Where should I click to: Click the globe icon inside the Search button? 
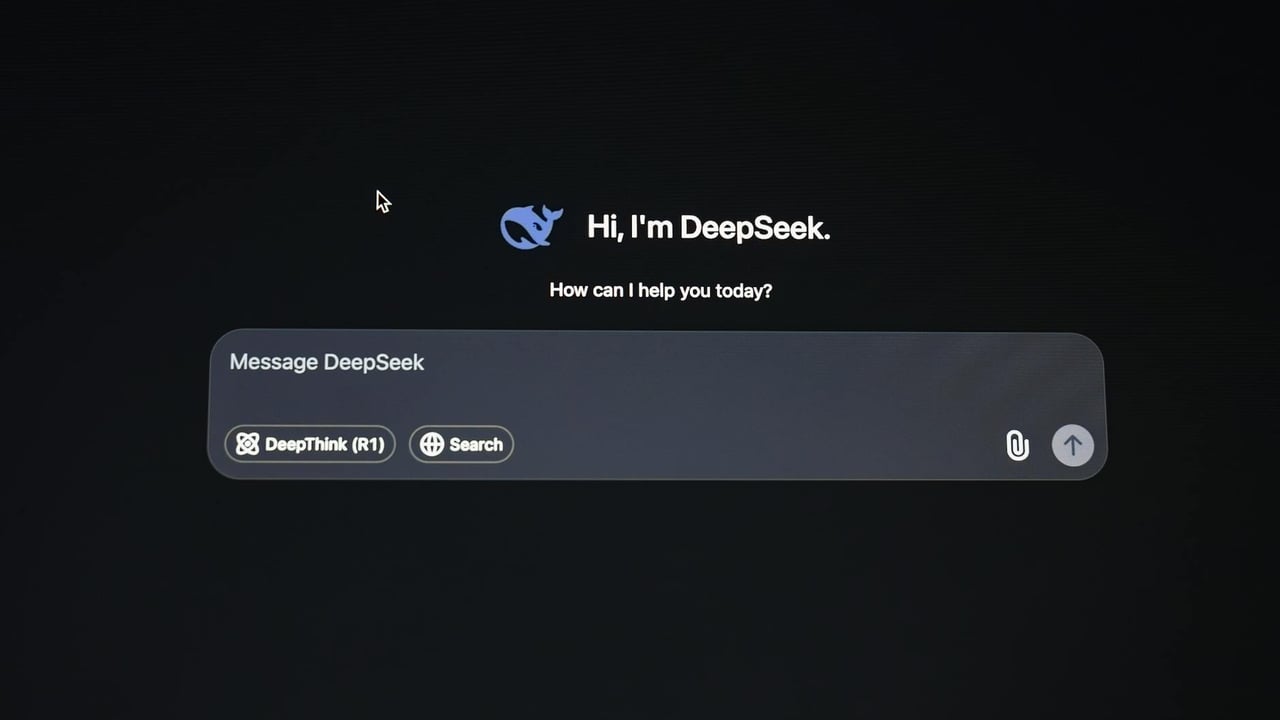coord(433,444)
